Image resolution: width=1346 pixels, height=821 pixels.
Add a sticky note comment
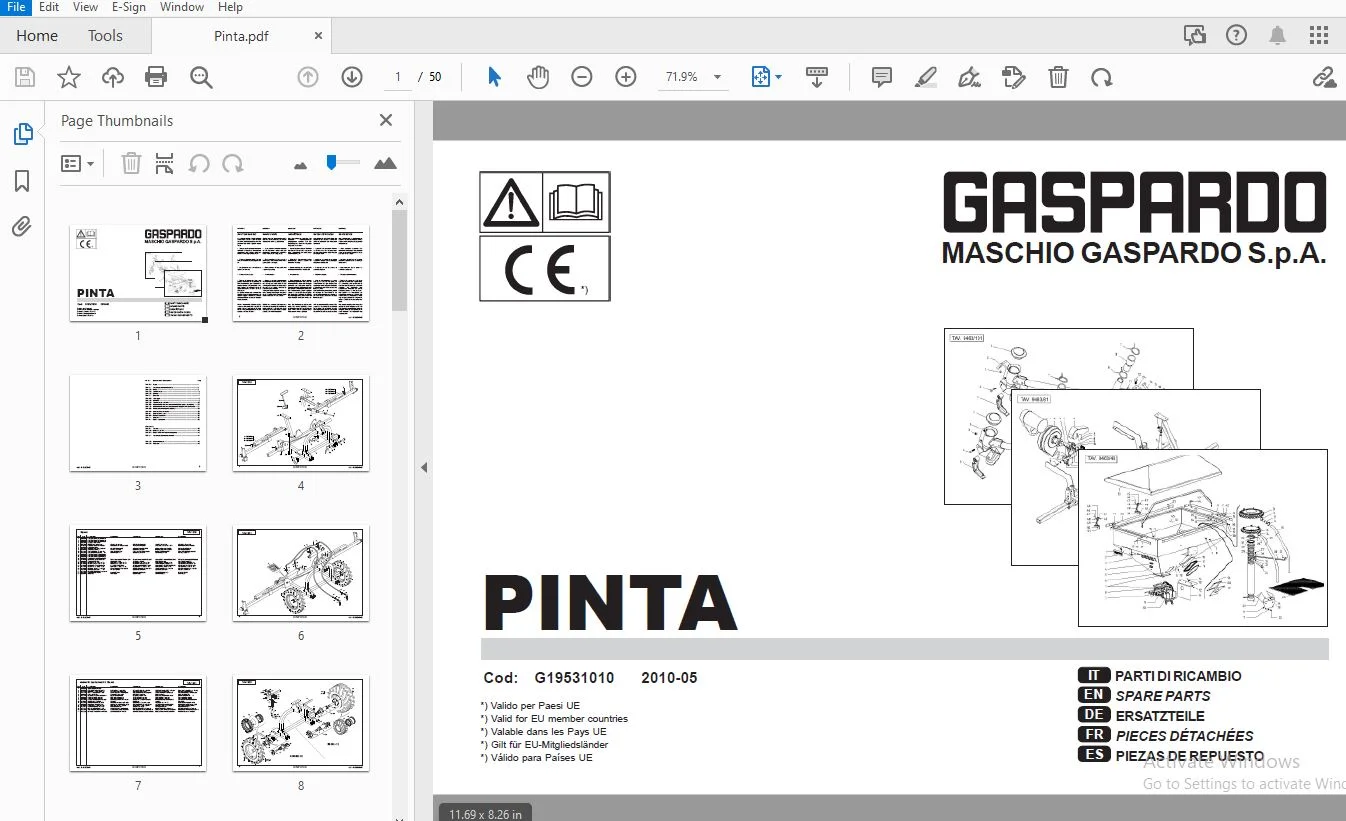pyautogui.click(x=881, y=77)
